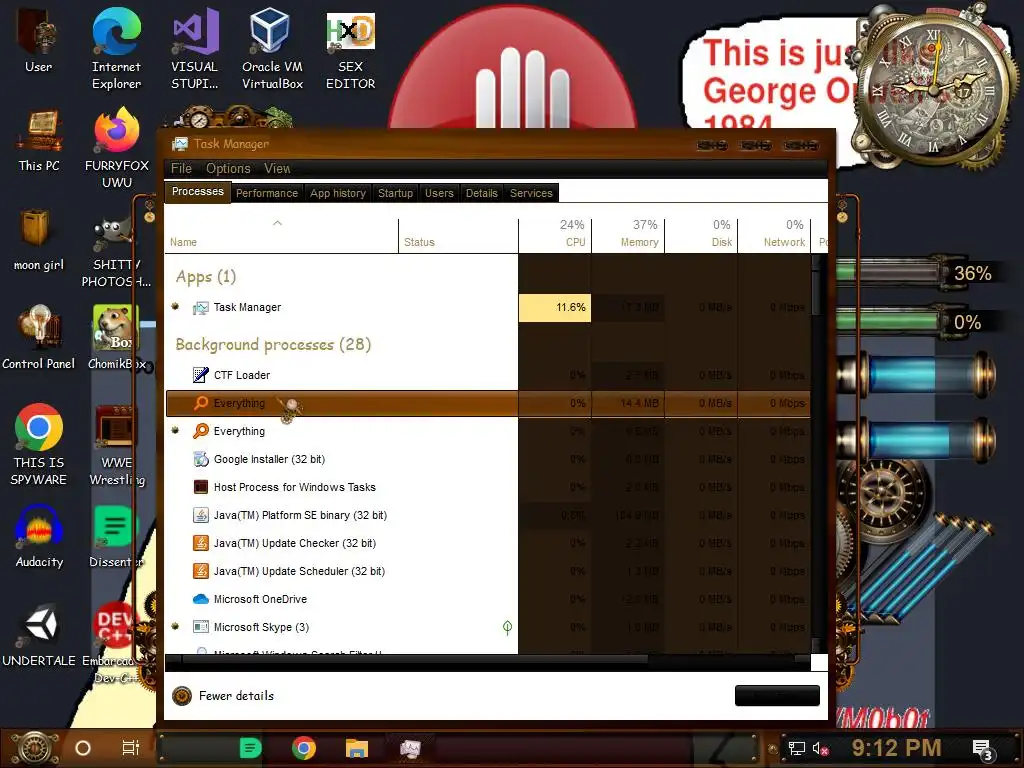The image size is (1024, 768).
Task: Sort processes by Network column
Action: tap(775, 234)
